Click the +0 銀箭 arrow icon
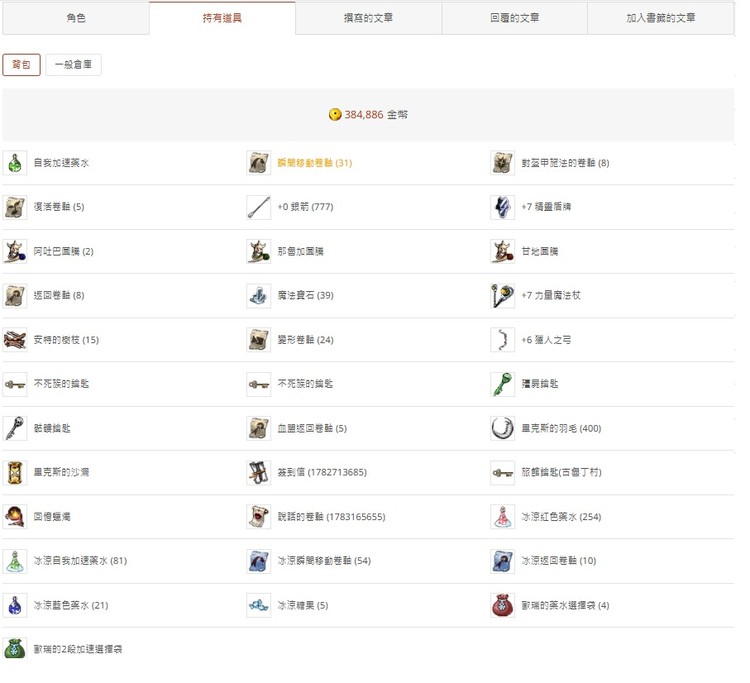 pyautogui.click(x=259, y=207)
